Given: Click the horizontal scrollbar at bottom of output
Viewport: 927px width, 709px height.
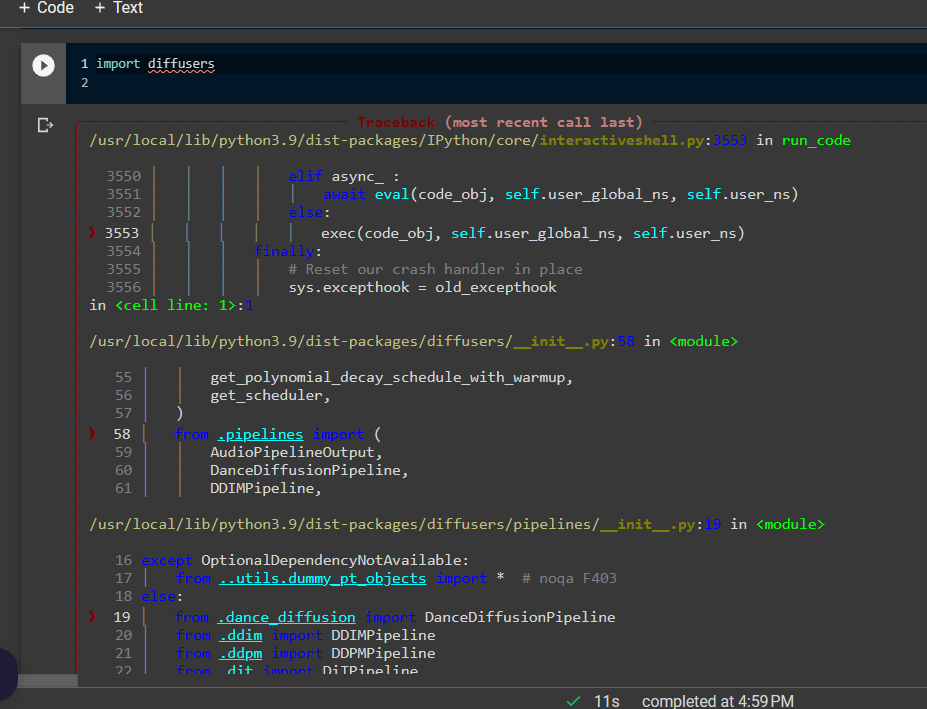Looking at the screenshot, I should tap(47, 681).
